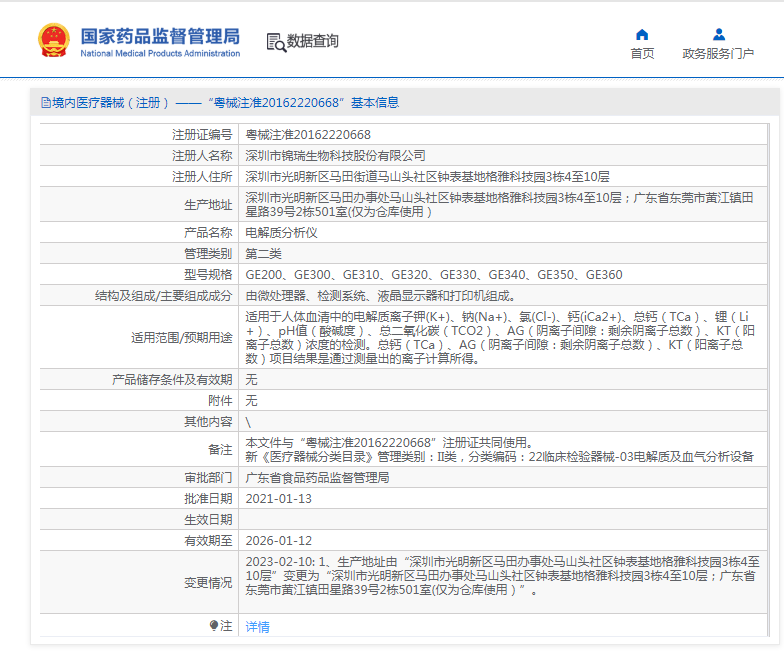Image resolution: width=784 pixels, height=654 pixels.
Task: Click the 有效期至 label
Action: (x=208, y=541)
